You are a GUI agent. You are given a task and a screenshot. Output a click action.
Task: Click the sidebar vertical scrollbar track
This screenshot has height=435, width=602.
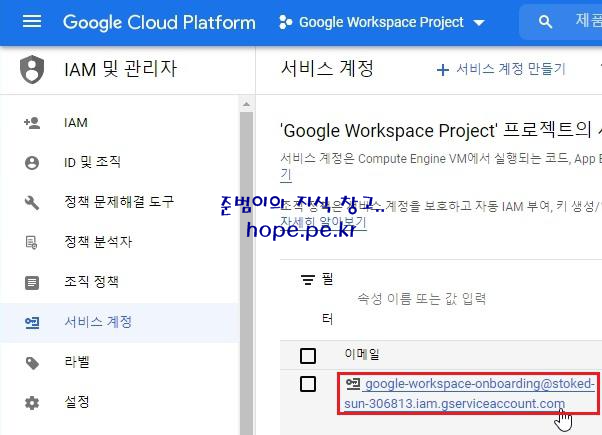point(246,273)
